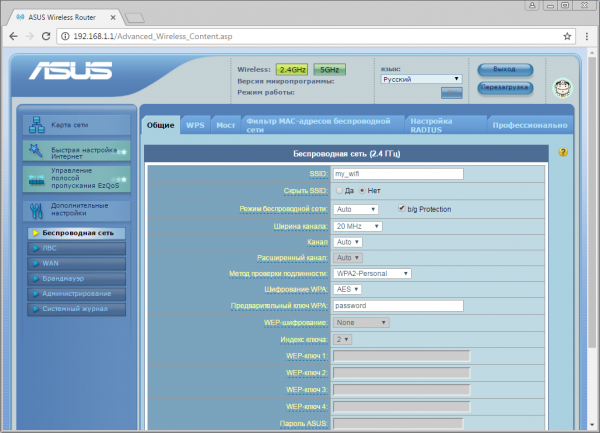Switch wireless band to 5GHz
This screenshot has width=600, height=433.
(x=329, y=70)
